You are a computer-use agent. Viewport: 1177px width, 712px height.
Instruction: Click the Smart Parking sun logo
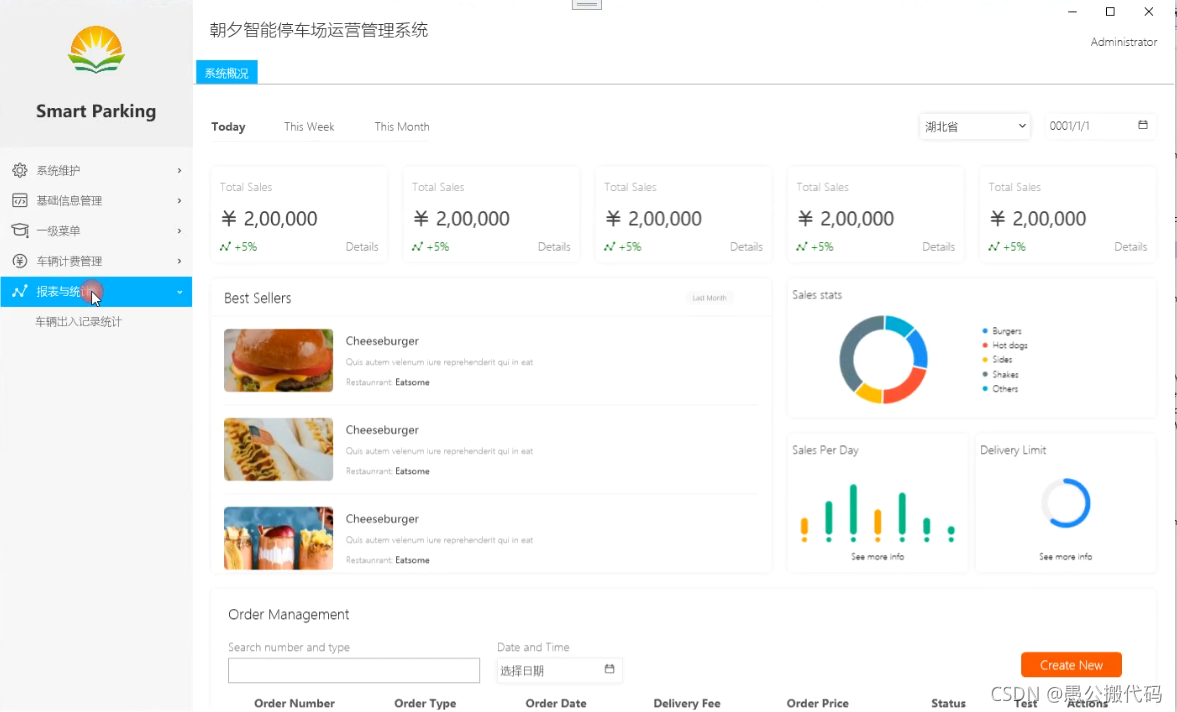coord(96,50)
